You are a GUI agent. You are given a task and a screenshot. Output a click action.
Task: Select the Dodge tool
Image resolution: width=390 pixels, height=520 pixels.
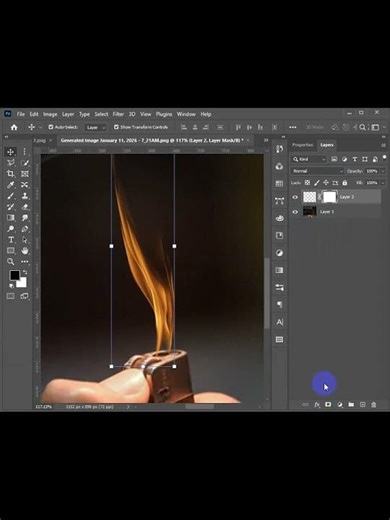click(x=11, y=229)
